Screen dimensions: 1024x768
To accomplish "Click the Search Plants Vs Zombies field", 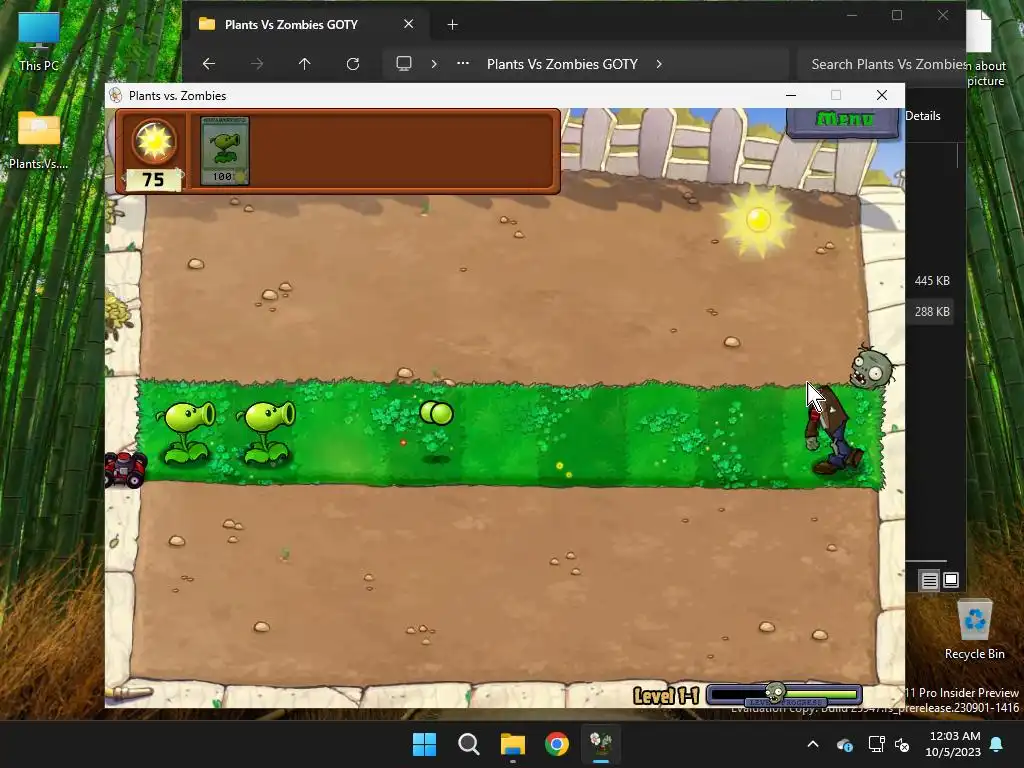I will coord(881,64).
